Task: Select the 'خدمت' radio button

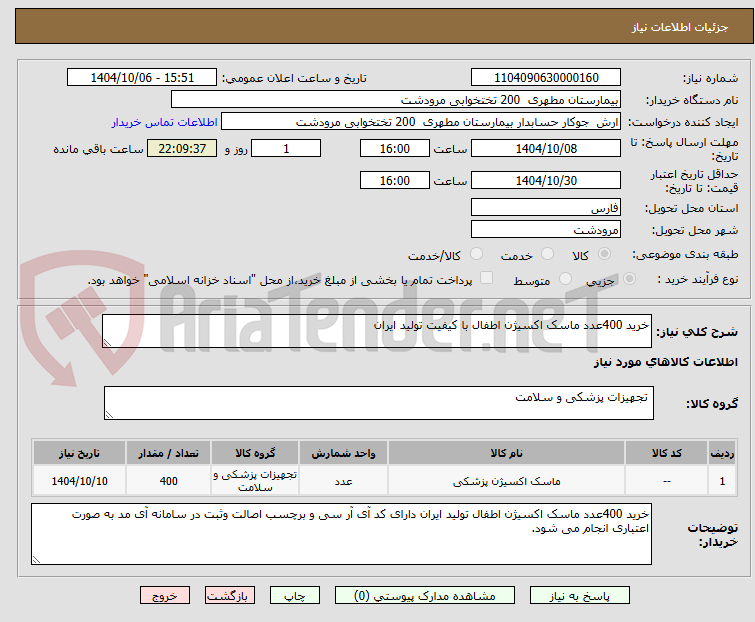Action: [547, 254]
